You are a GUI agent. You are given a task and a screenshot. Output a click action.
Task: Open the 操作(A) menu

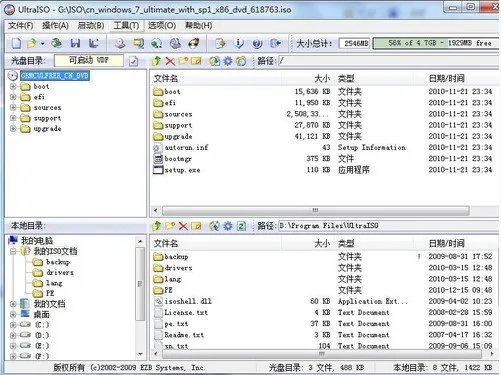pos(55,26)
